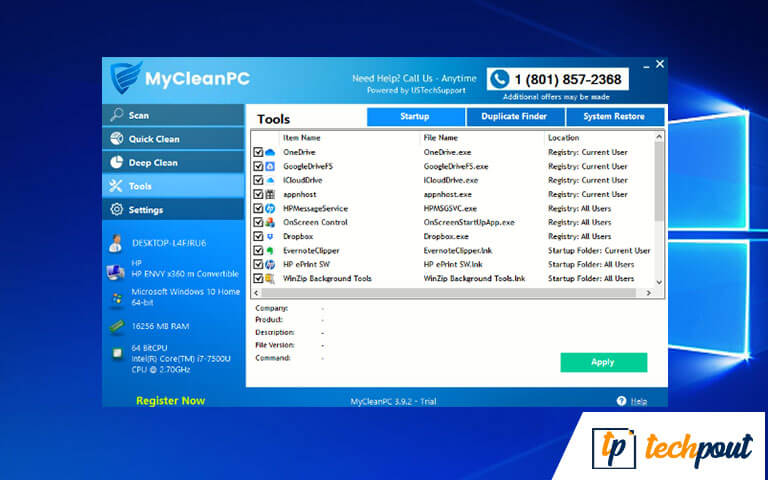Toggle the GoogleDriveFS checkbox
This screenshot has width=768, height=480.
(x=258, y=166)
